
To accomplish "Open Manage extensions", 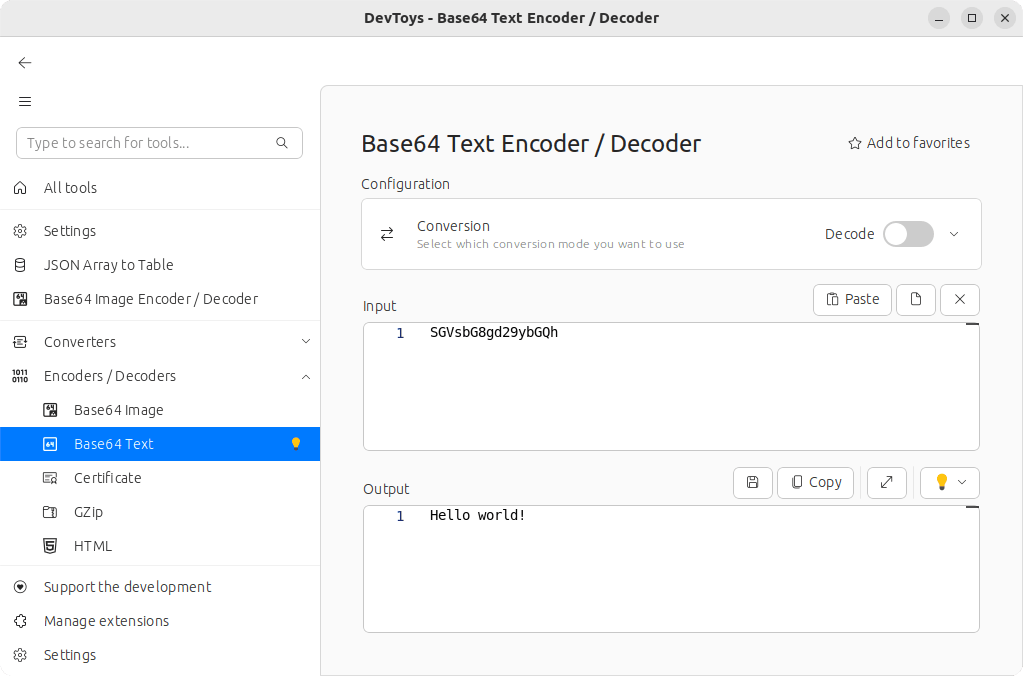I will pos(106,621).
